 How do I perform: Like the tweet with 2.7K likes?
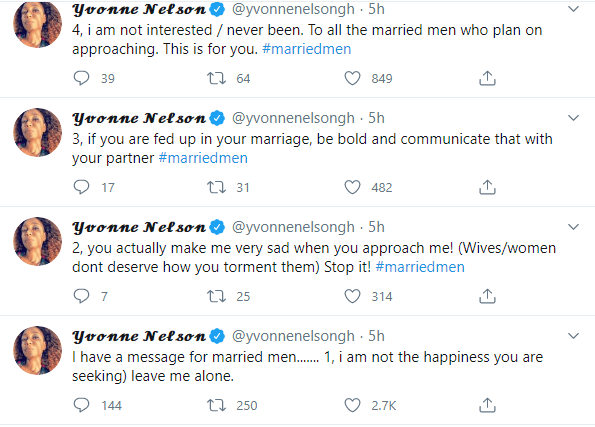(352, 405)
